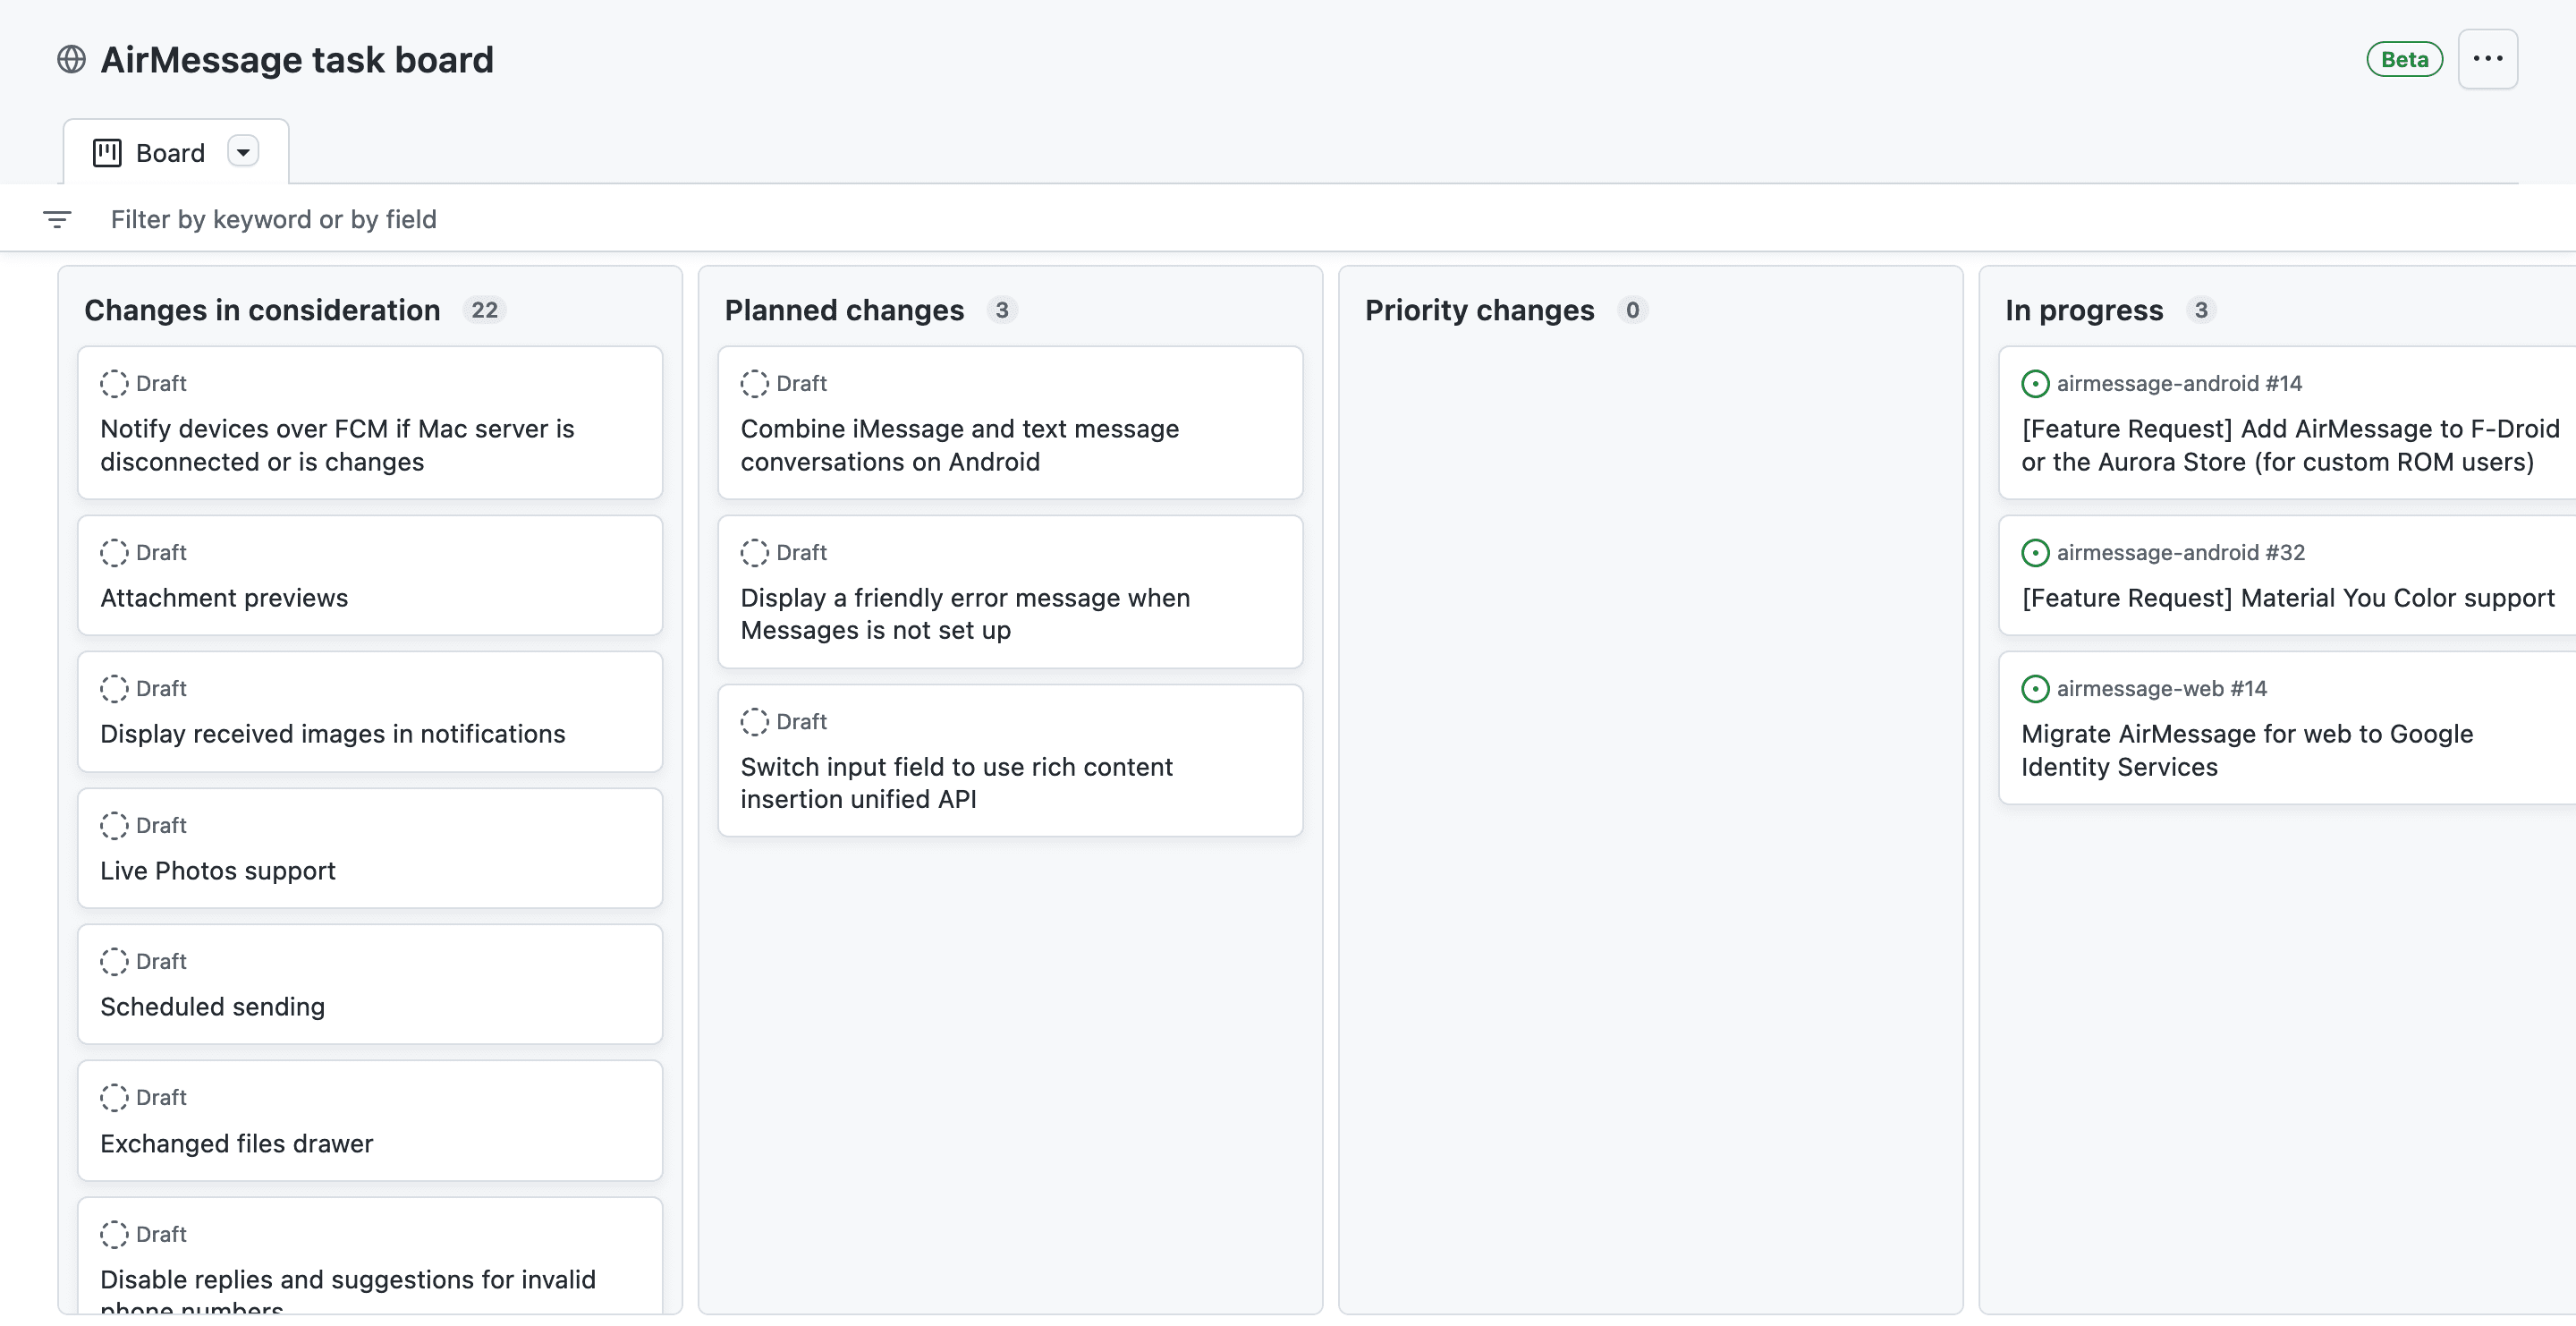Open Add AirMessage to F-Droid feature request
Screen dimensions: 2576x1326
coord(2290,445)
